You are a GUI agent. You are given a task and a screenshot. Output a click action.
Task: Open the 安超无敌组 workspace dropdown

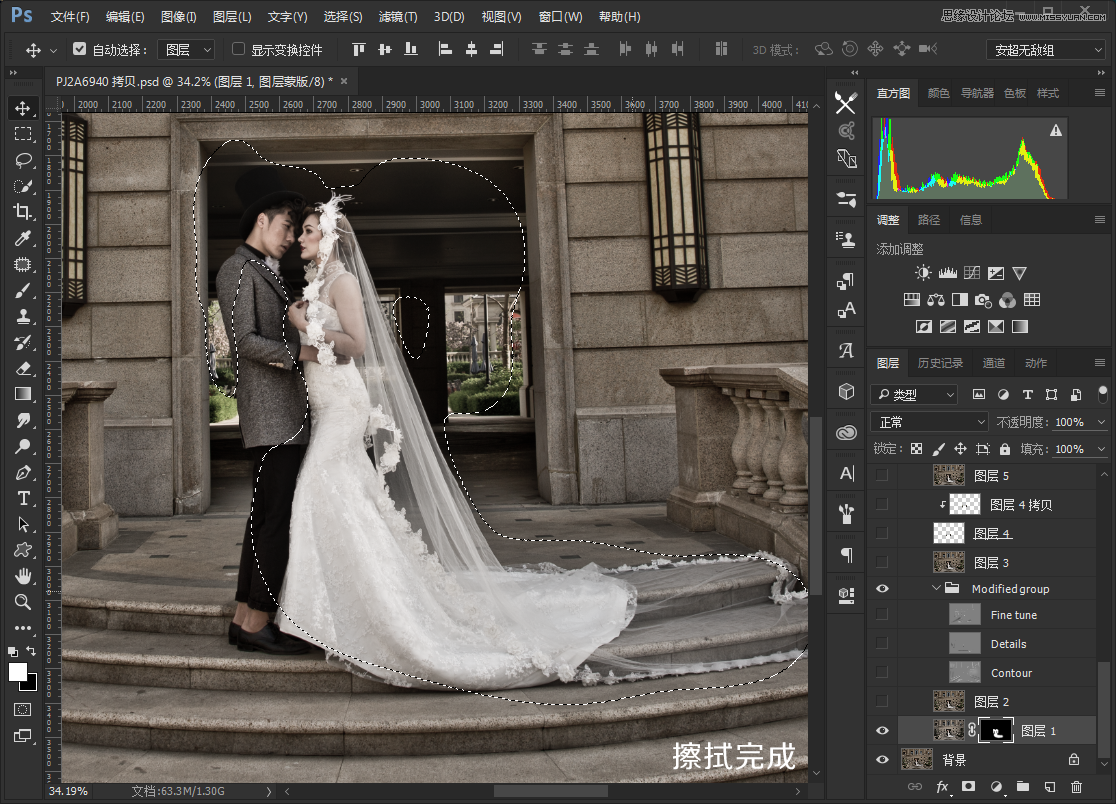point(1043,49)
